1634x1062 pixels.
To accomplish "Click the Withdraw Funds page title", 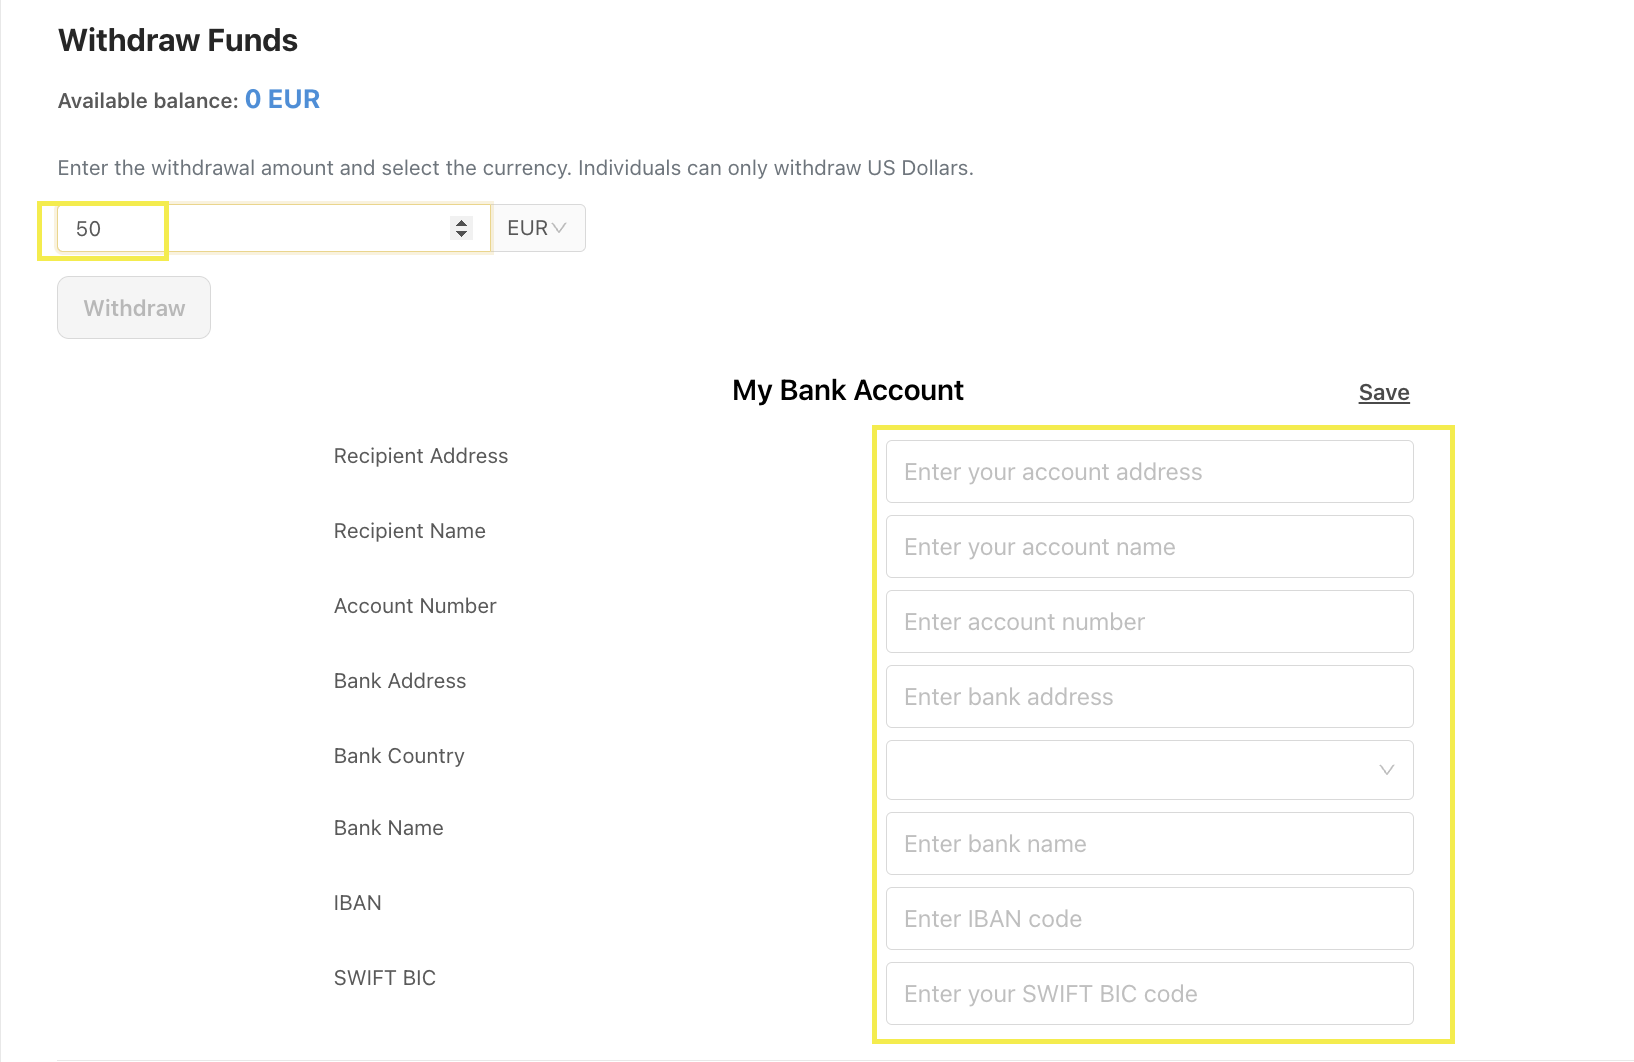I will click(x=178, y=40).
